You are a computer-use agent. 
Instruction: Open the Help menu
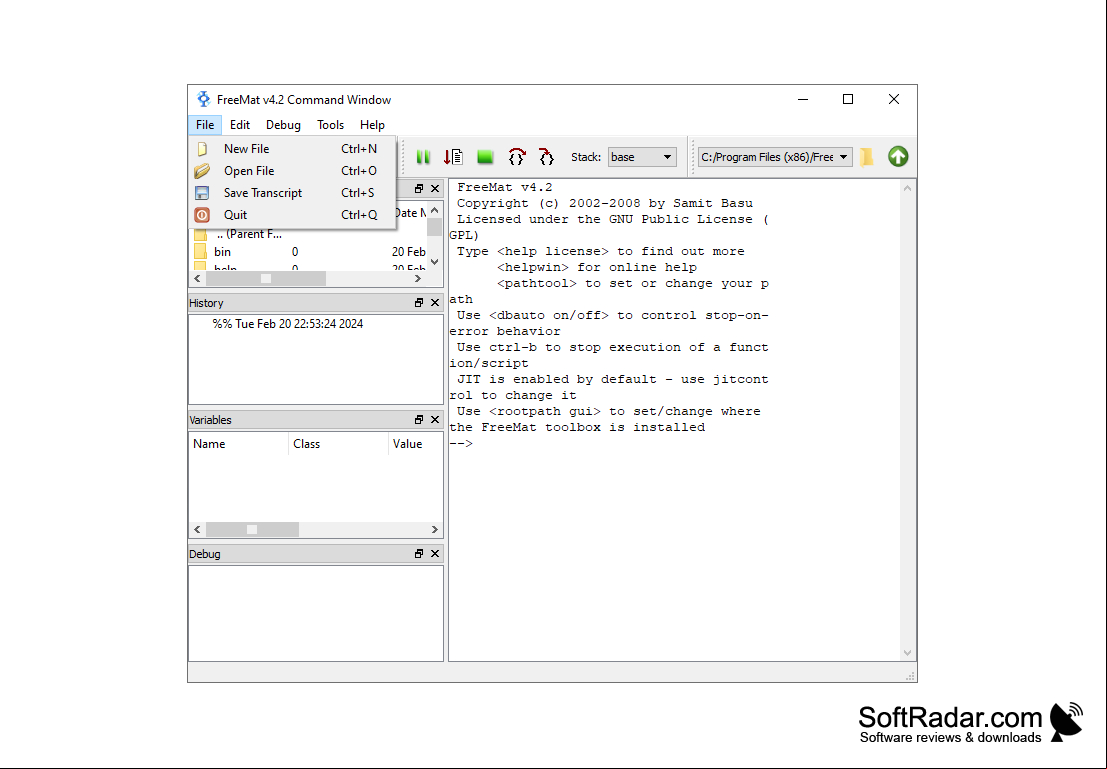tap(372, 125)
